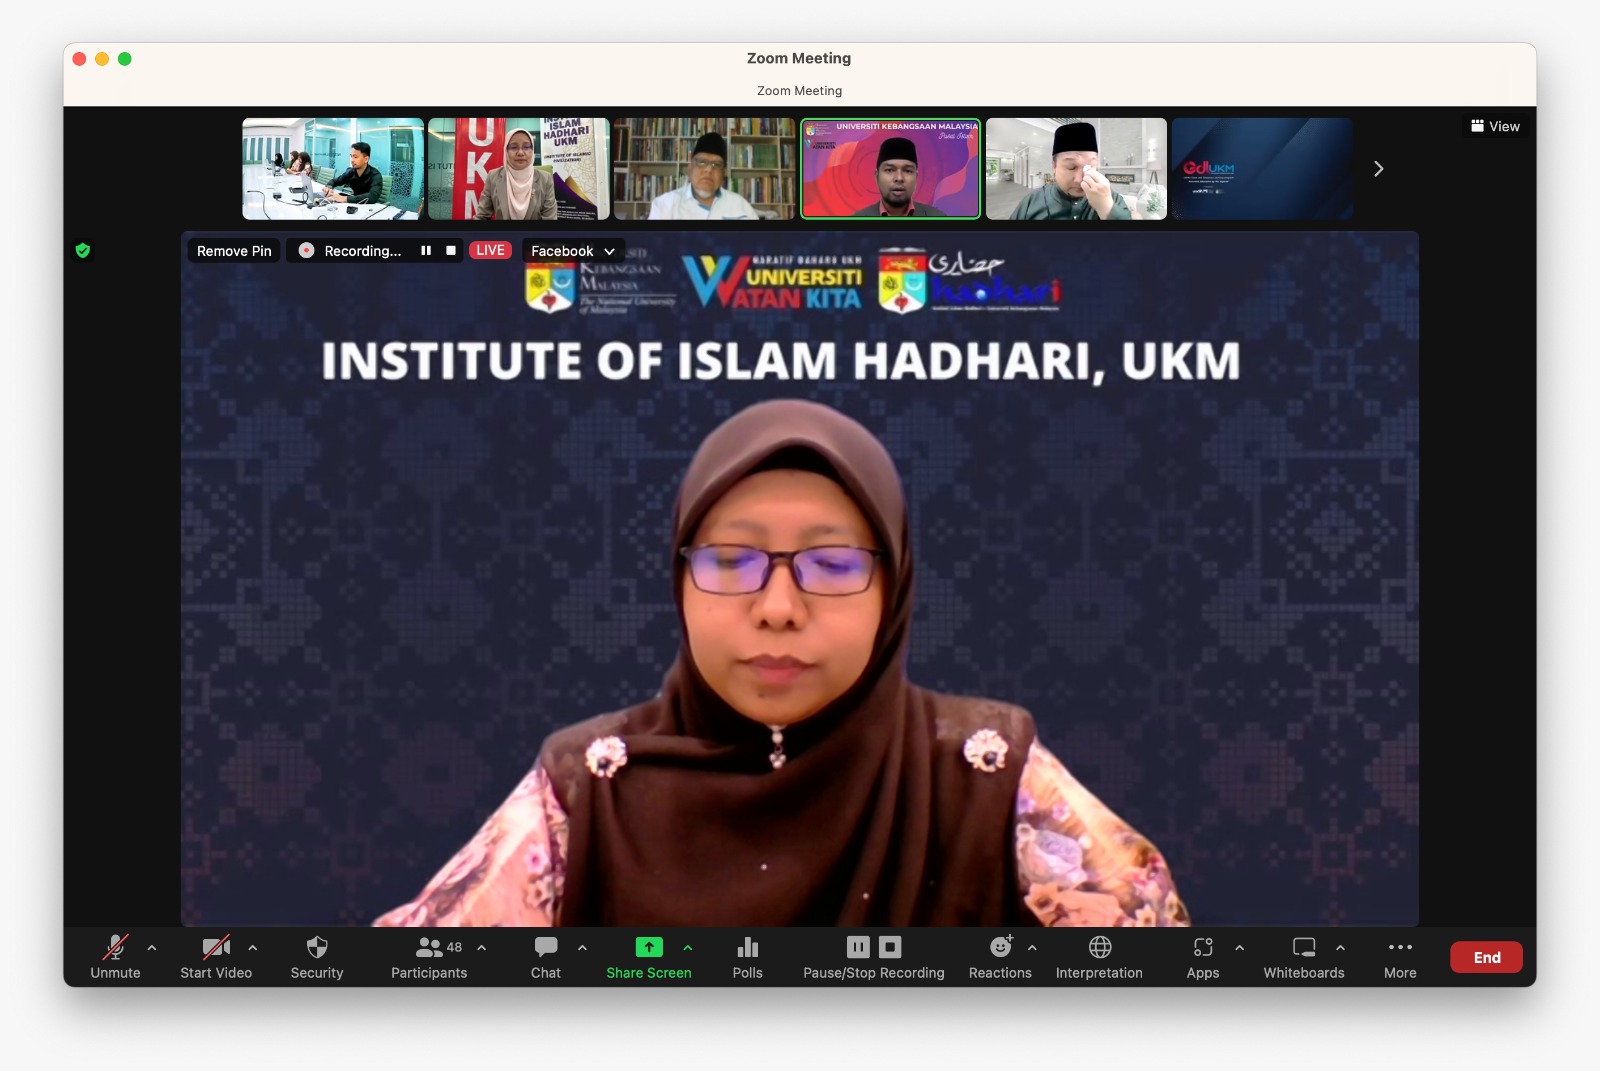Open the Facebook live stream dropdown
The width and height of the screenshot is (1600, 1071).
click(573, 251)
